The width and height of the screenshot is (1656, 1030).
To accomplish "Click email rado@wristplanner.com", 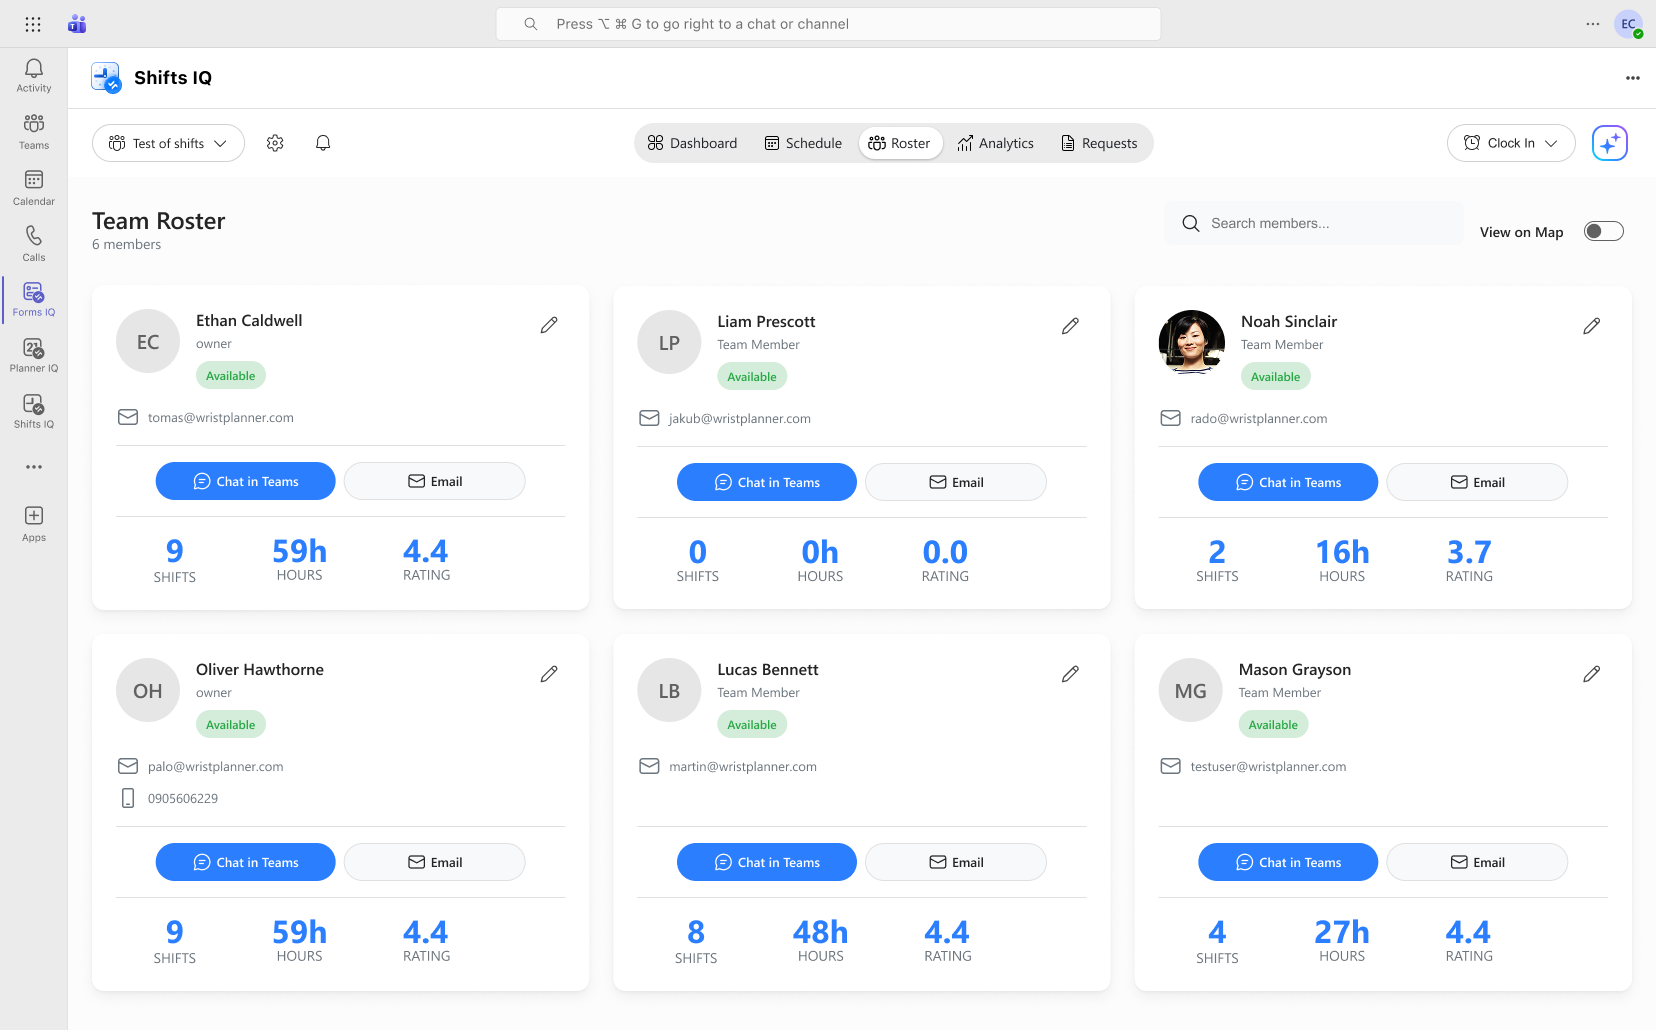I will [x=1259, y=419].
